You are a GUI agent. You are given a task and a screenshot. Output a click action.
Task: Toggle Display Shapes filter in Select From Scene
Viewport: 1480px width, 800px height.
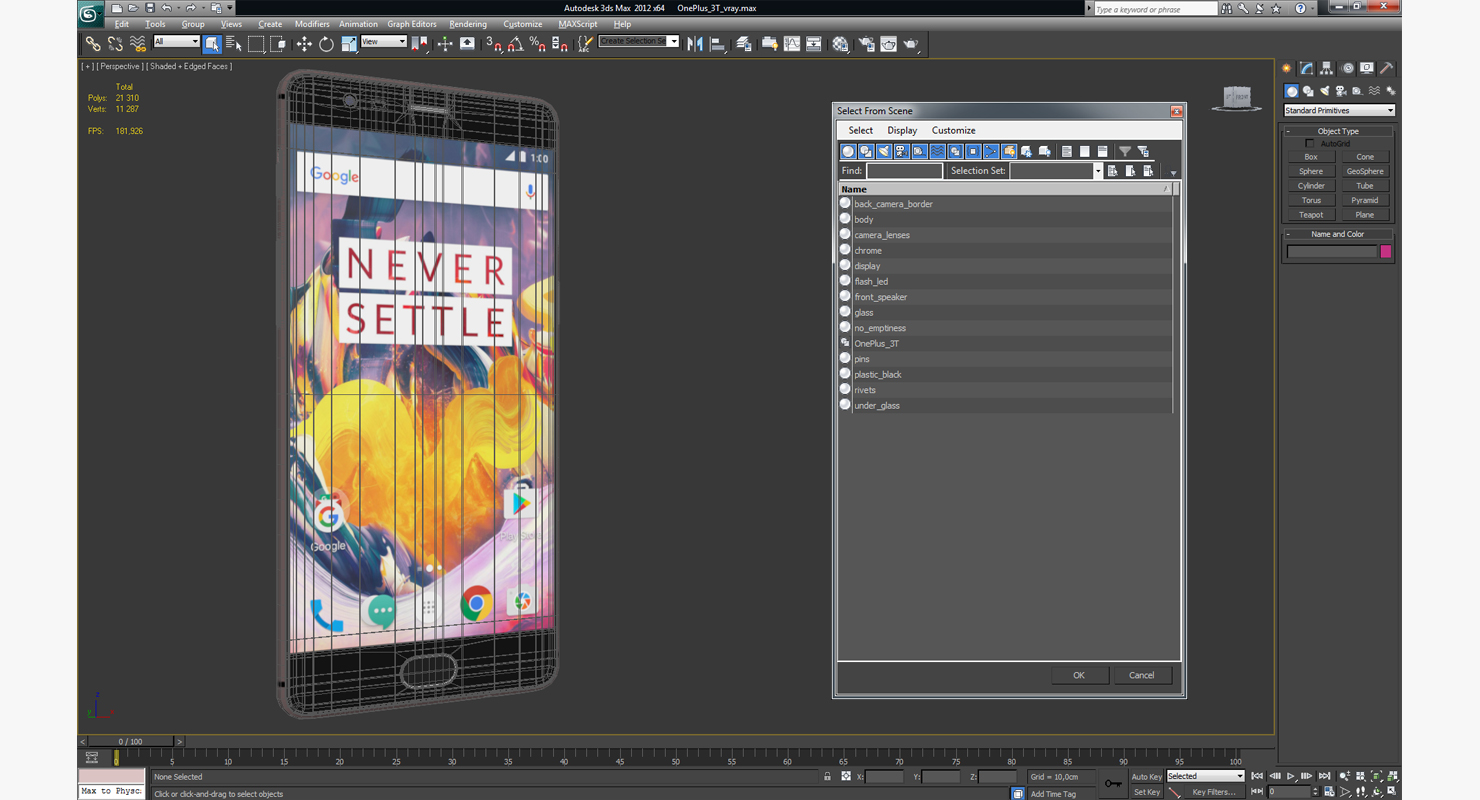click(866, 151)
